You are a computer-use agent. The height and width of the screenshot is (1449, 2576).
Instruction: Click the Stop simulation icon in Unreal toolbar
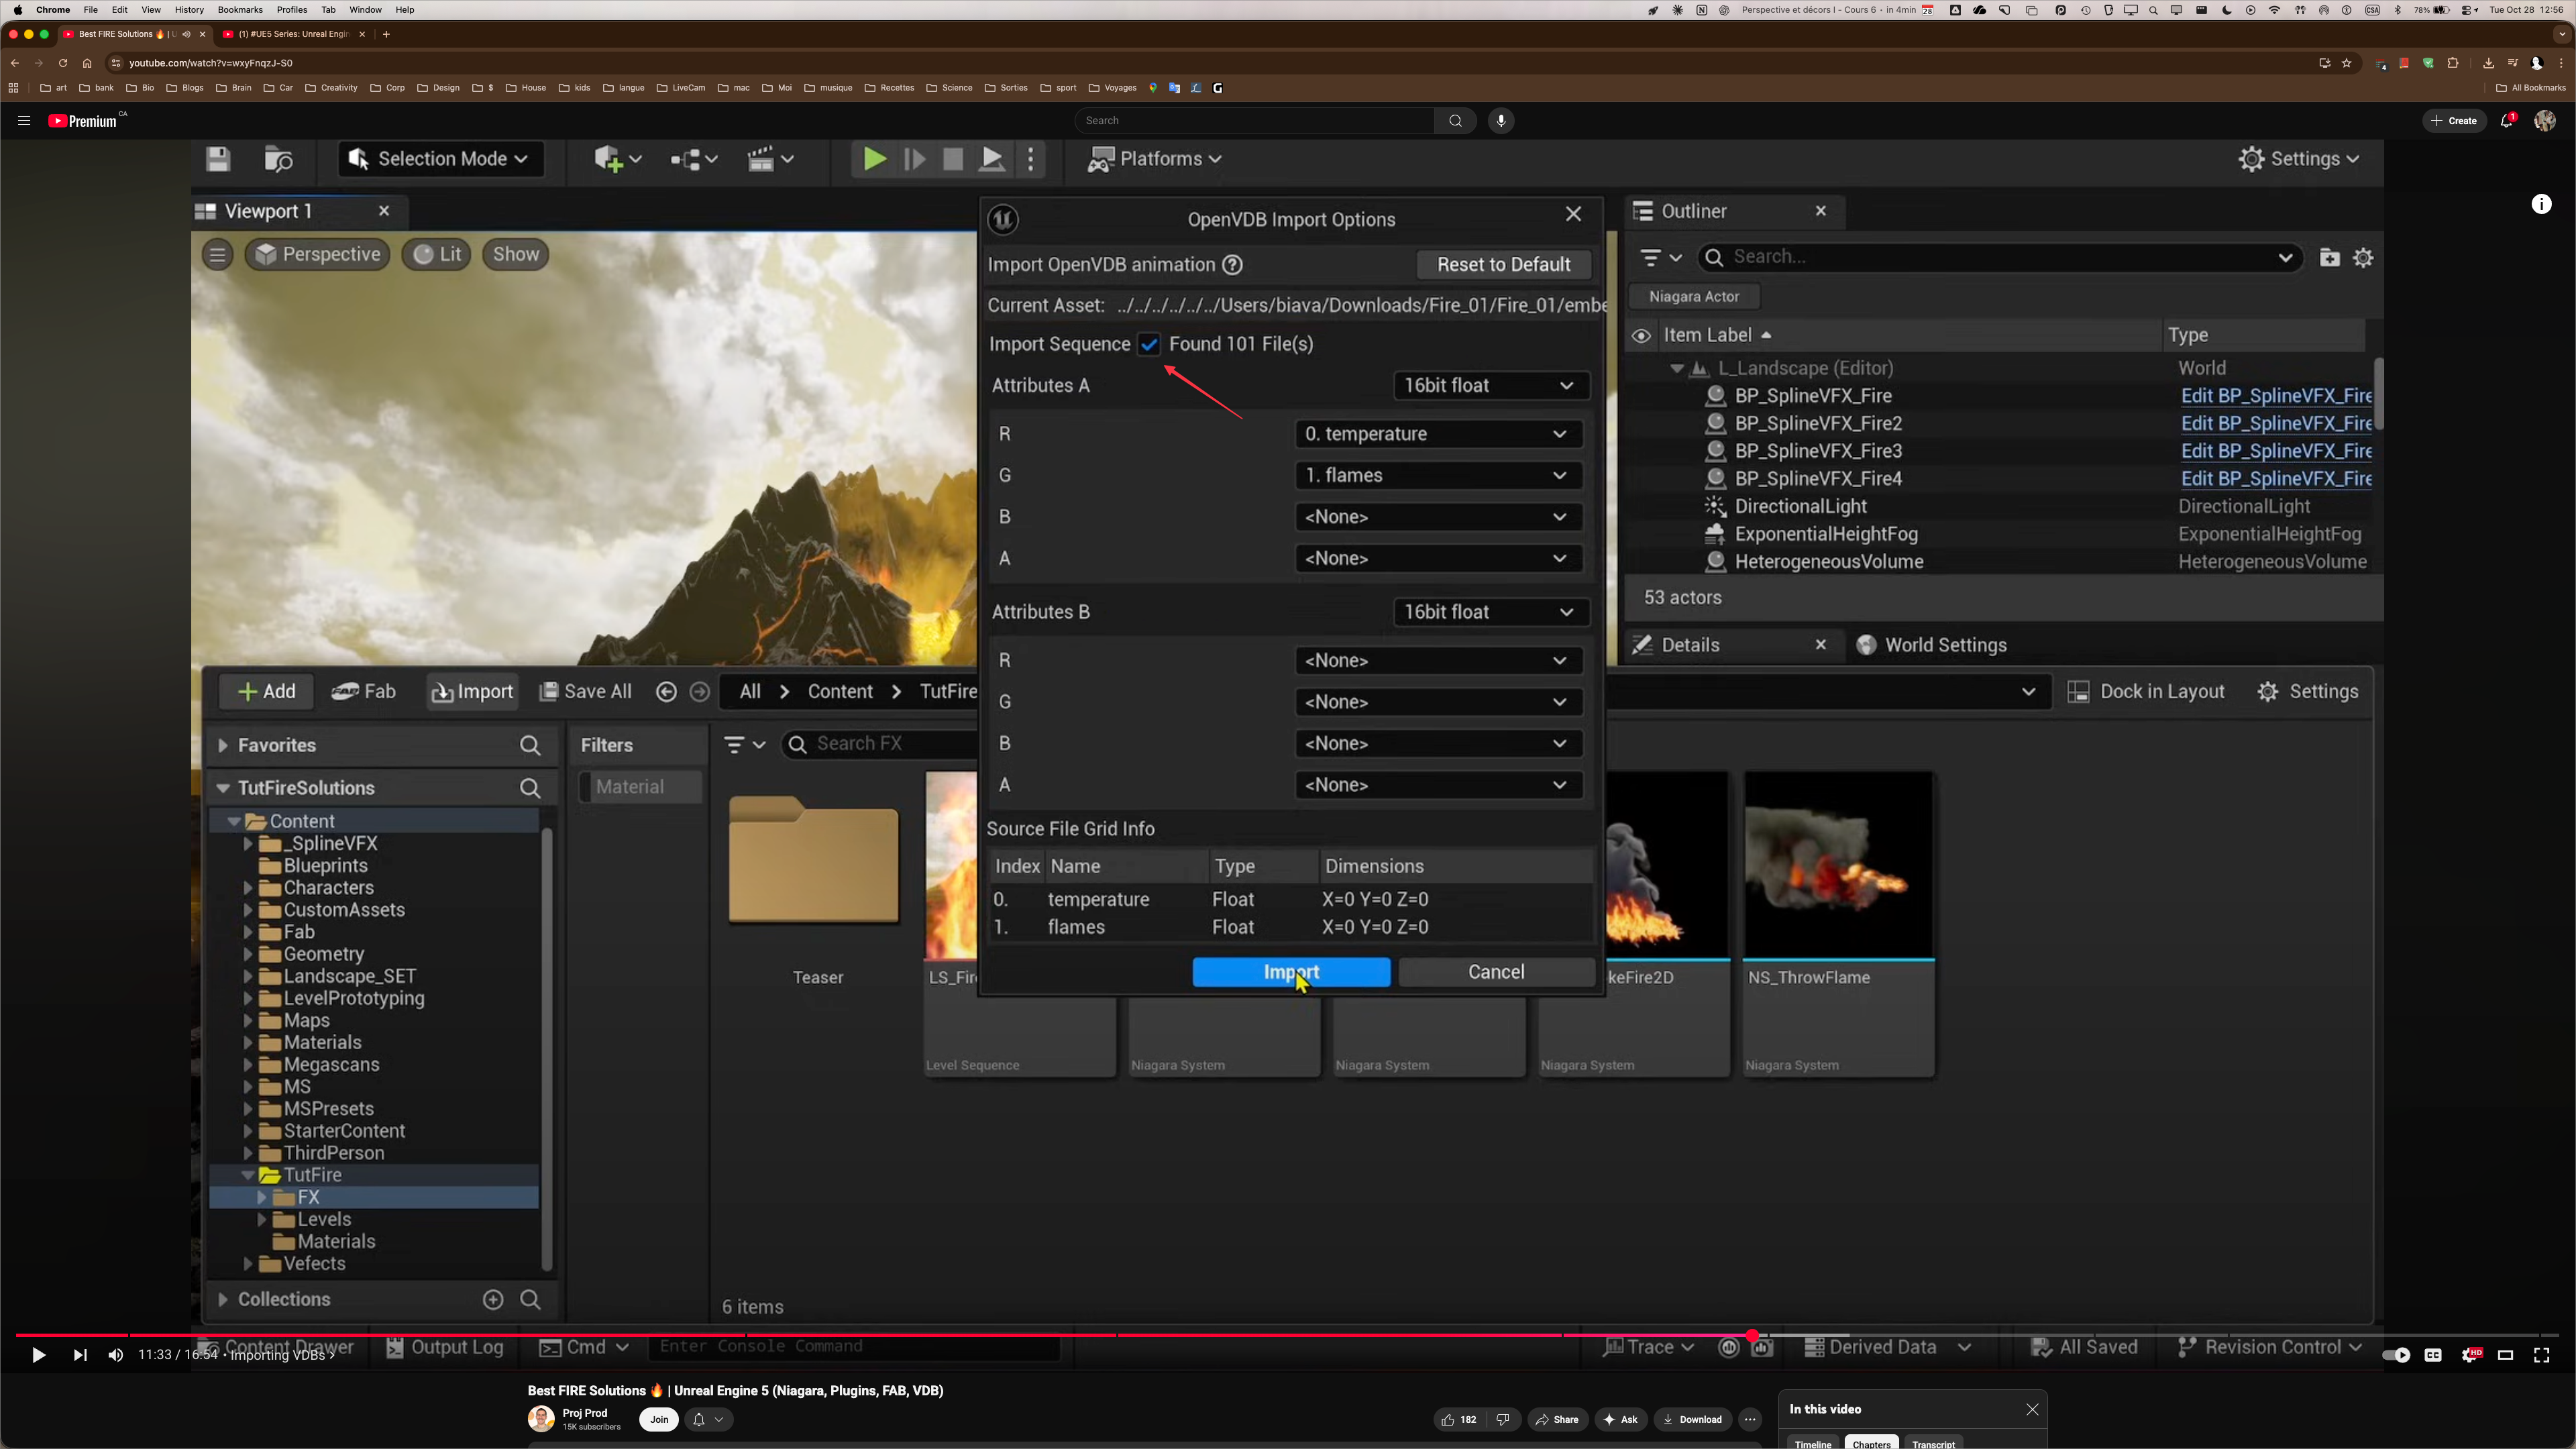tap(953, 159)
